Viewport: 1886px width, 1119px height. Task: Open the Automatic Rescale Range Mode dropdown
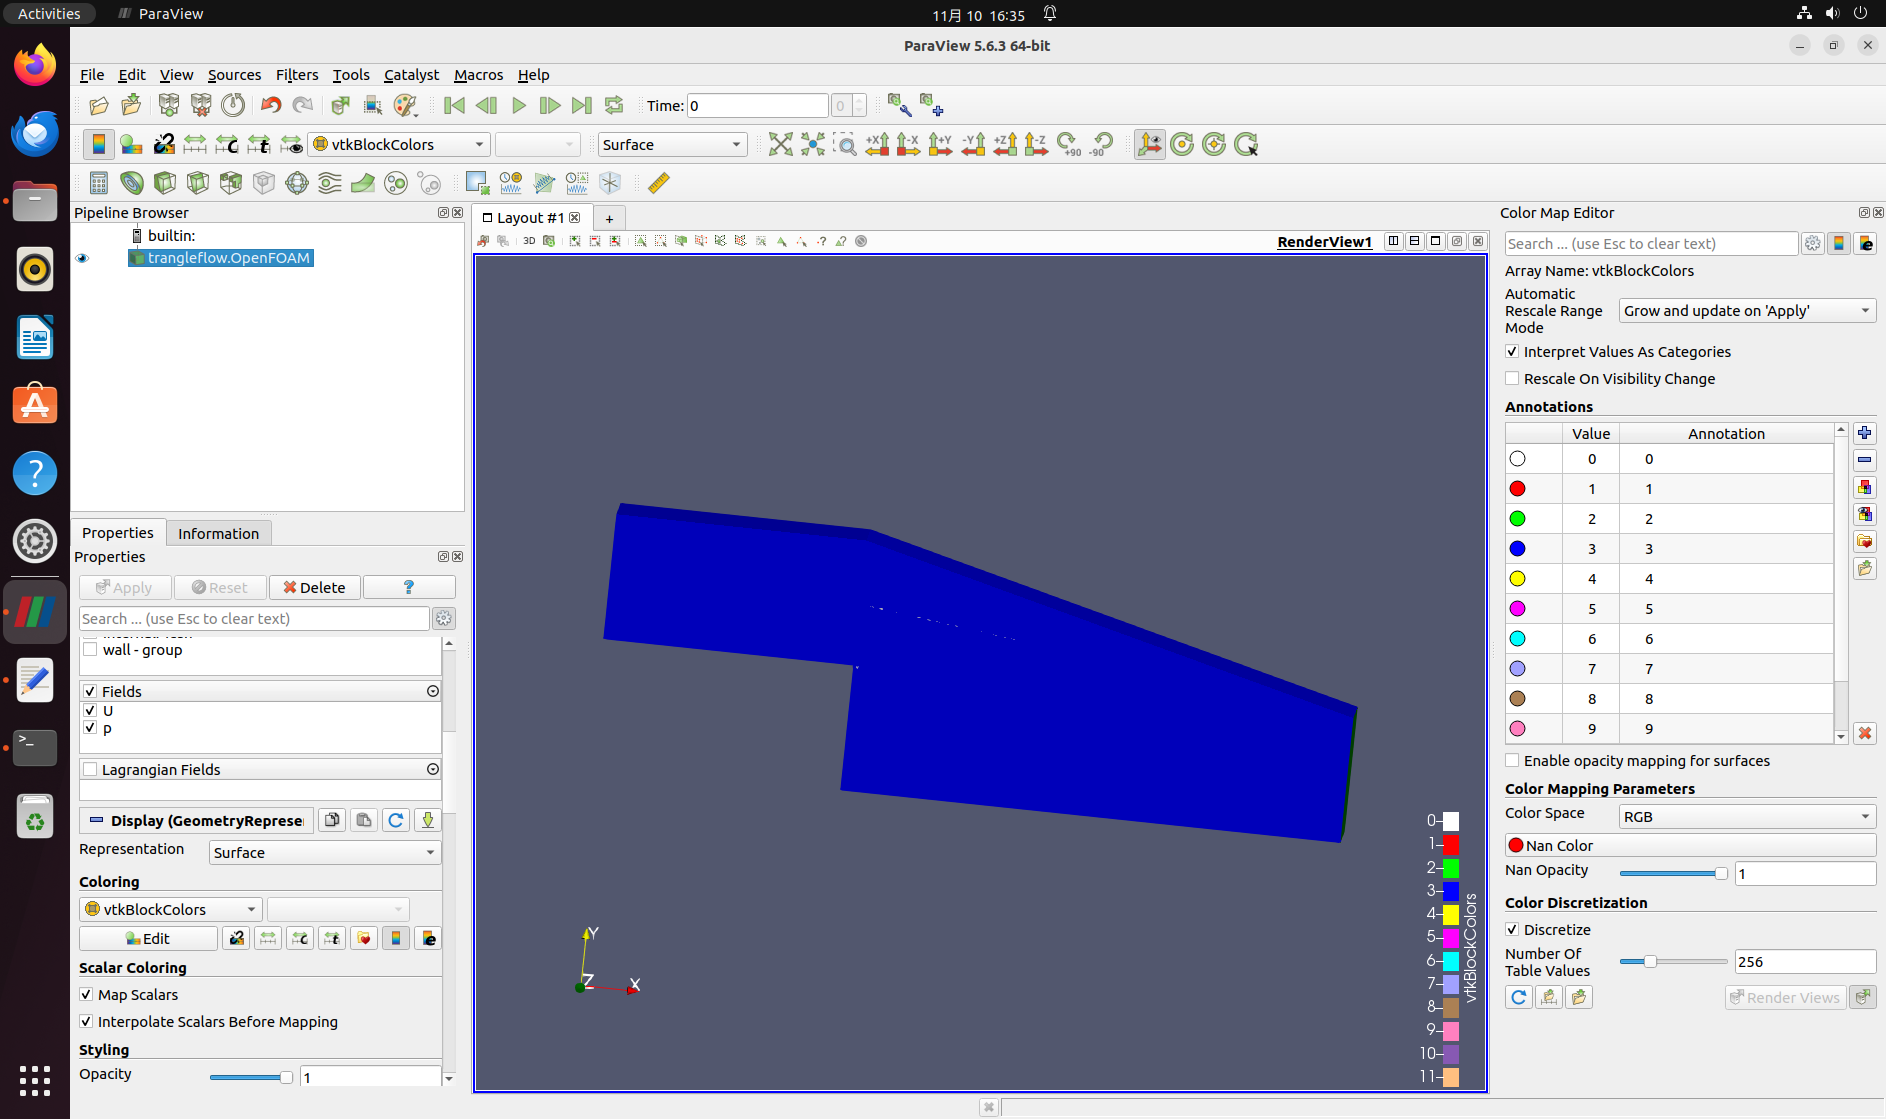click(x=1745, y=310)
